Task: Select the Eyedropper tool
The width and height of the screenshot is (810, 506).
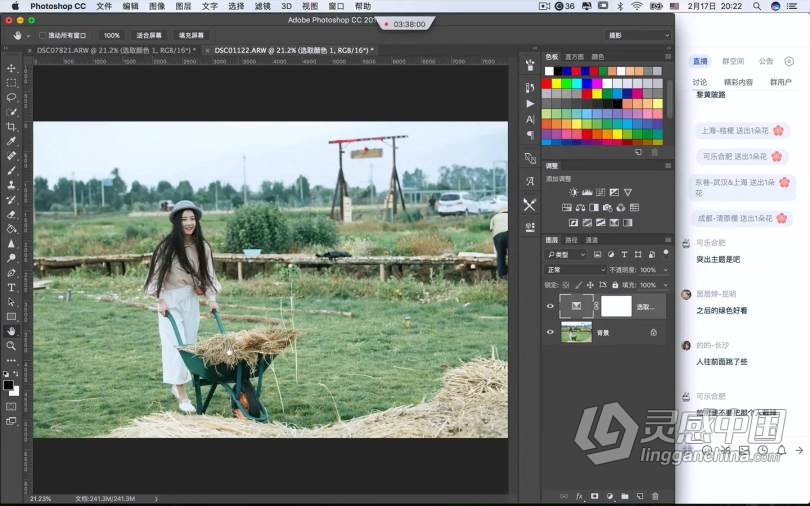Action: tap(11, 141)
